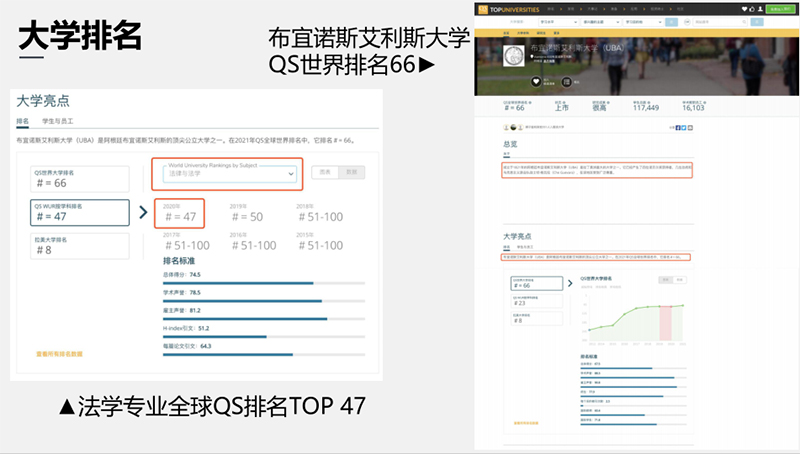
Task: Select the #8 ranking card in the small webpage
Action: point(537,318)
